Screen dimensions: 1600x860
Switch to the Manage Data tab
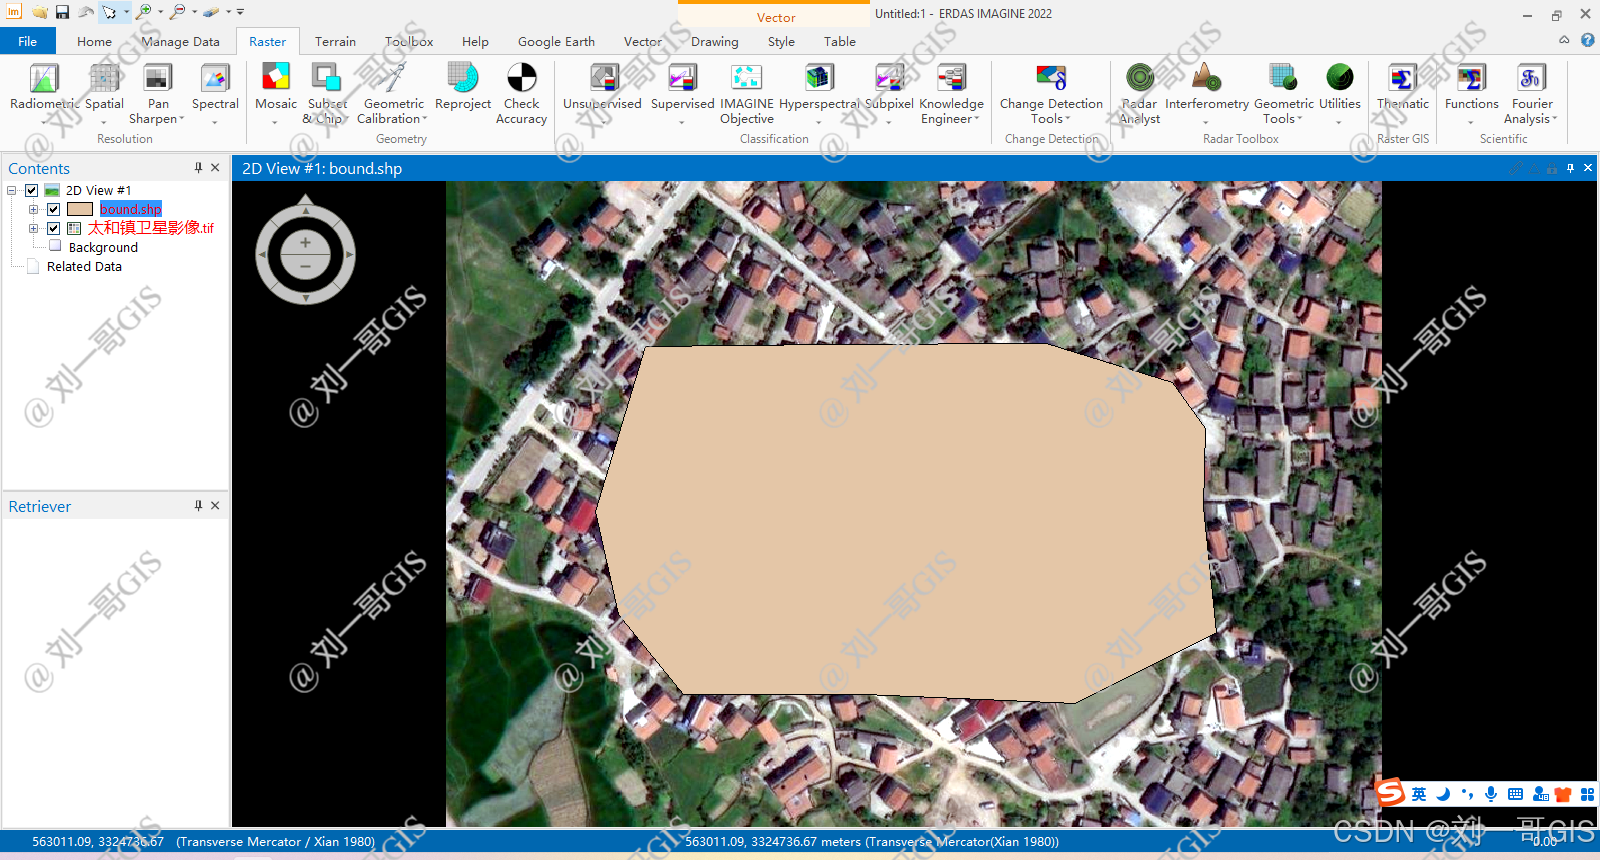tap(180, 41)
